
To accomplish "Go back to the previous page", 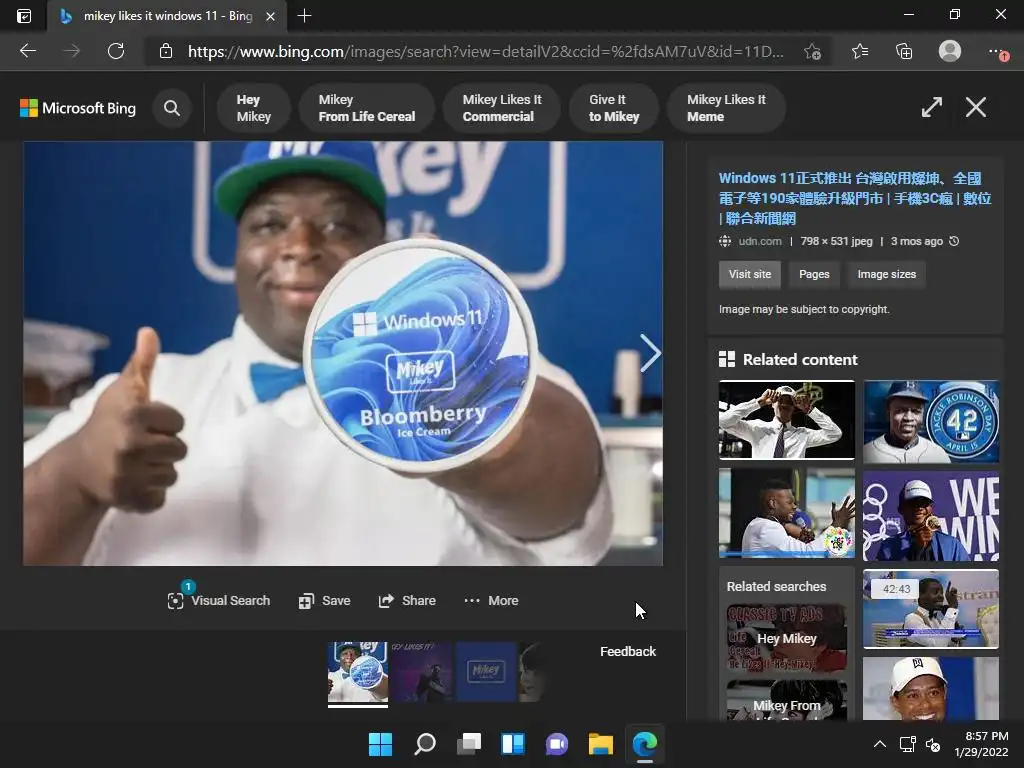I will [x=27, y=51].
